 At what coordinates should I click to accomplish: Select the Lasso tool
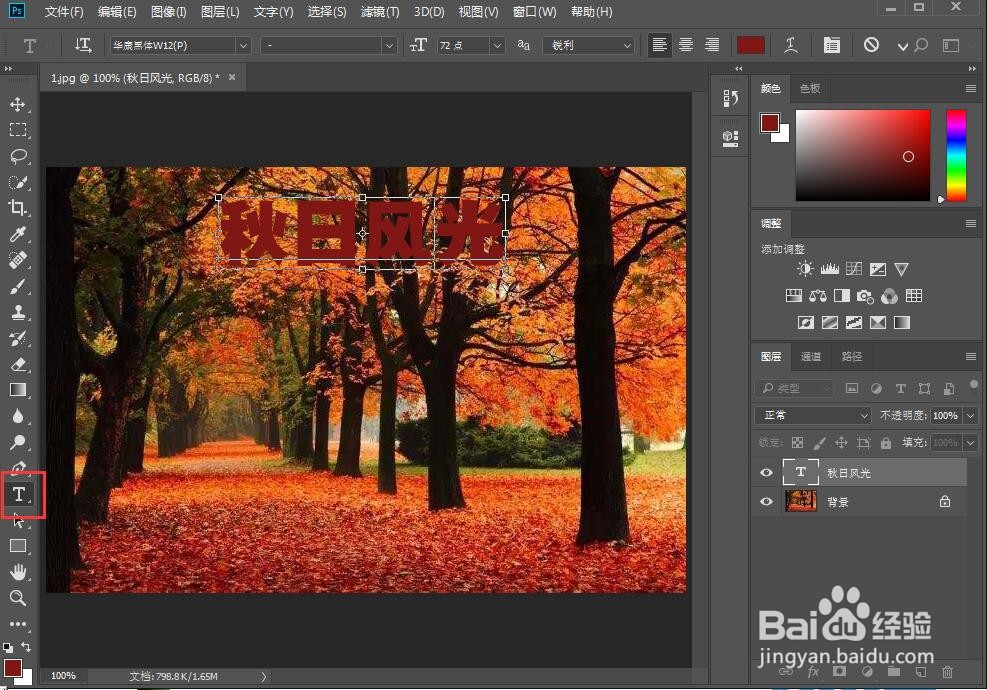(x=18, y=156)
